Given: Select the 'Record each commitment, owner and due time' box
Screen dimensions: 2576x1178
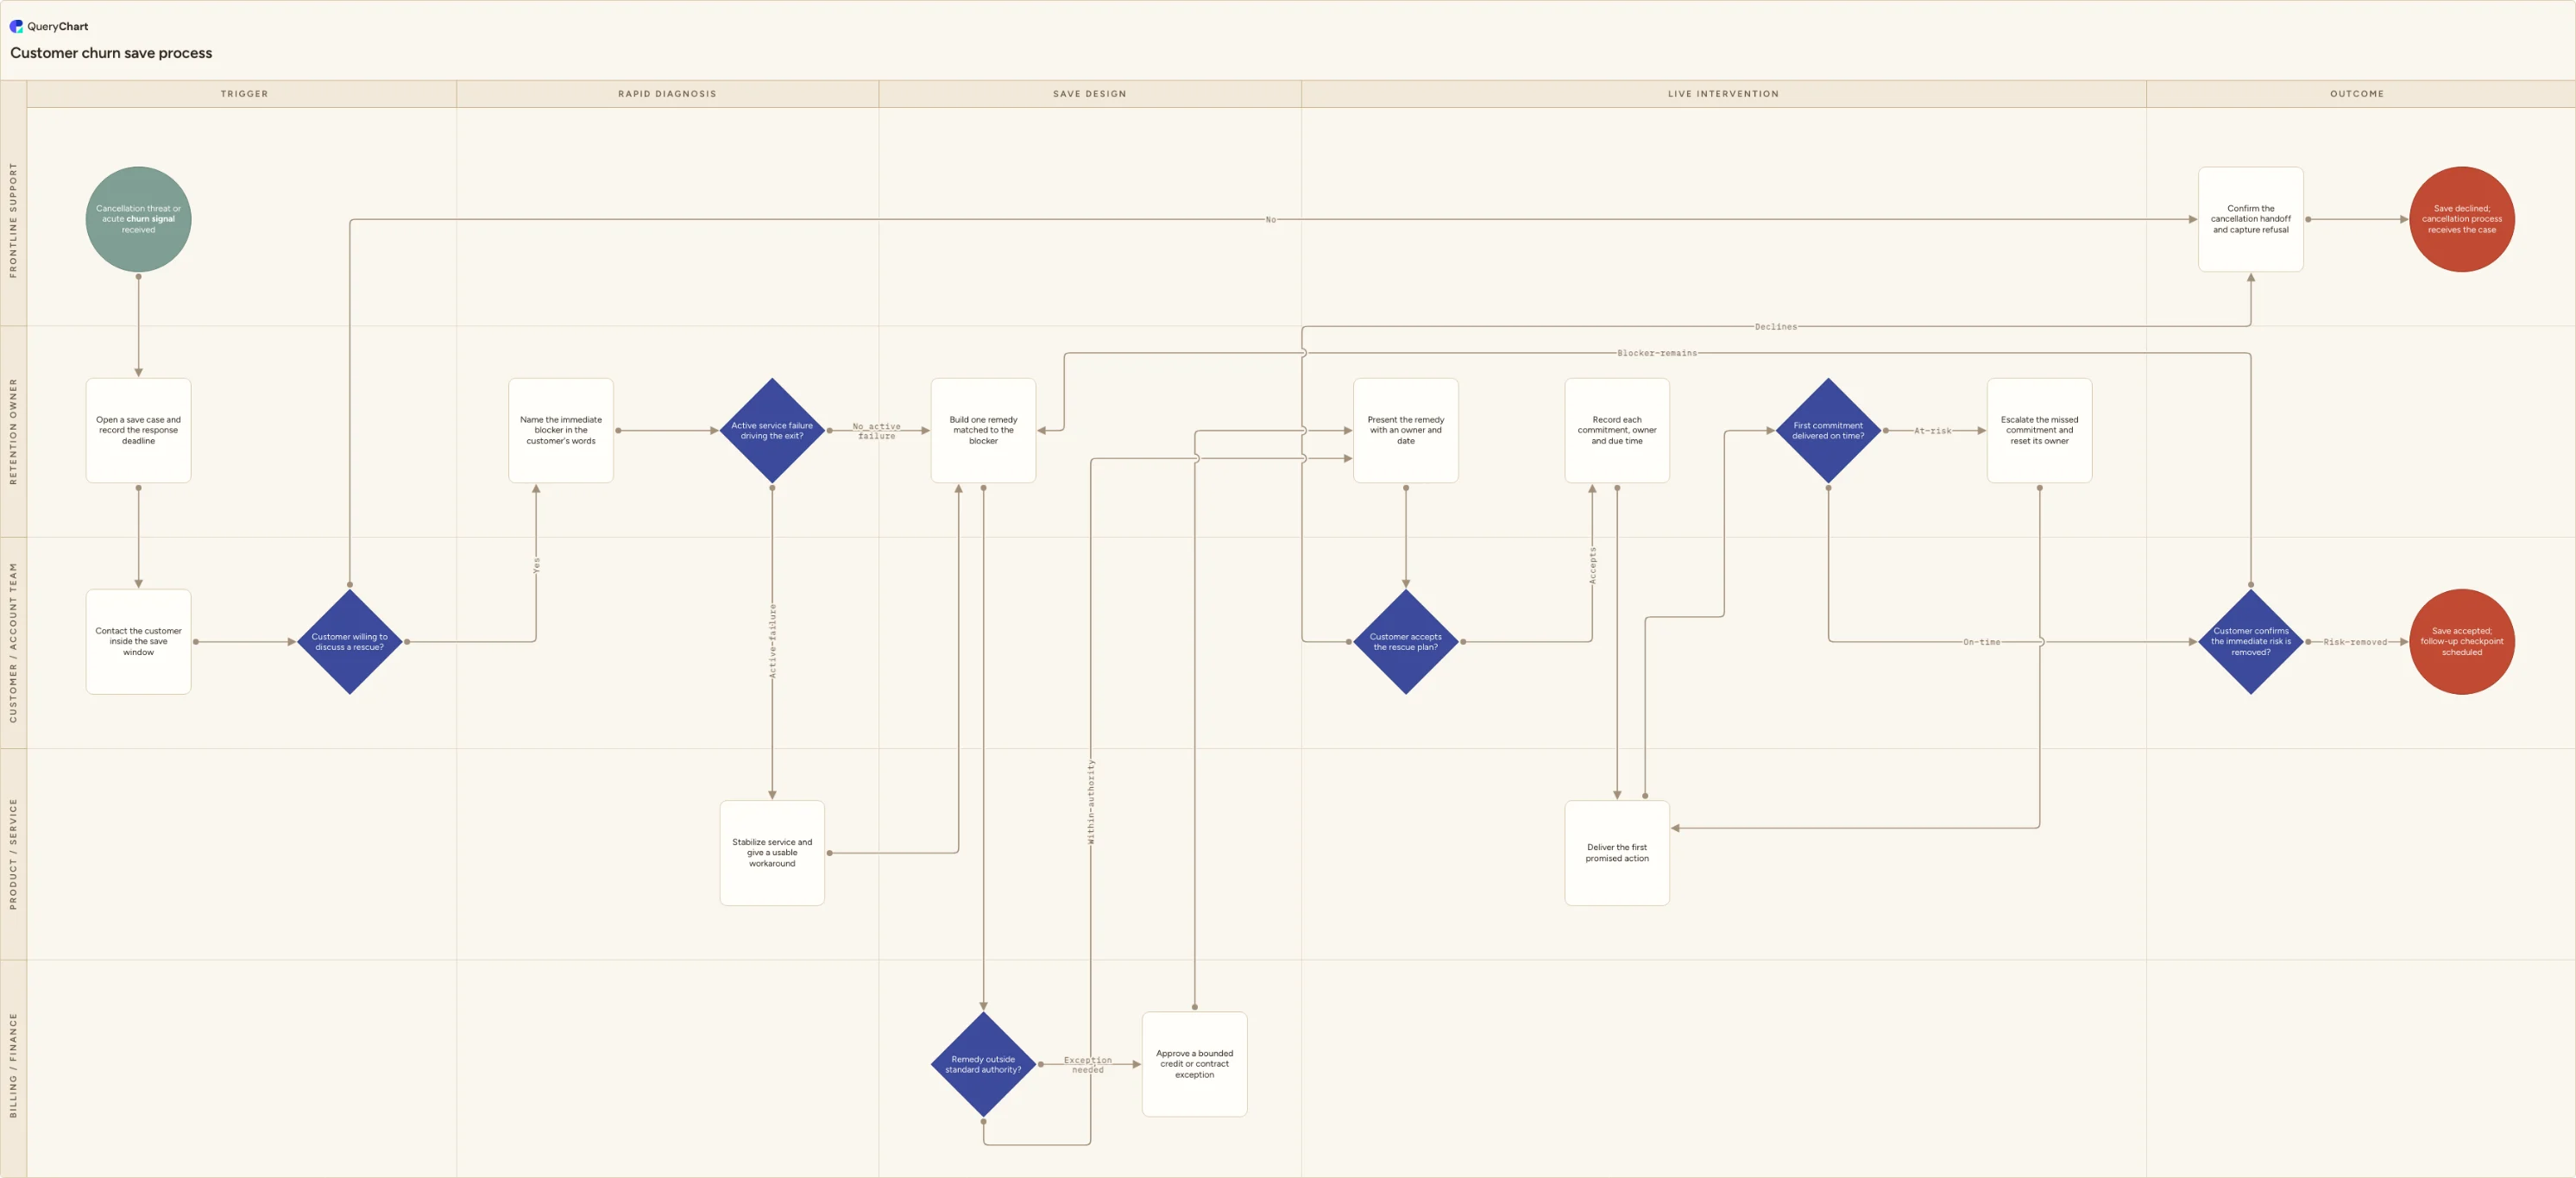Looking at the screenshot, I should (x=1617, y=430).
